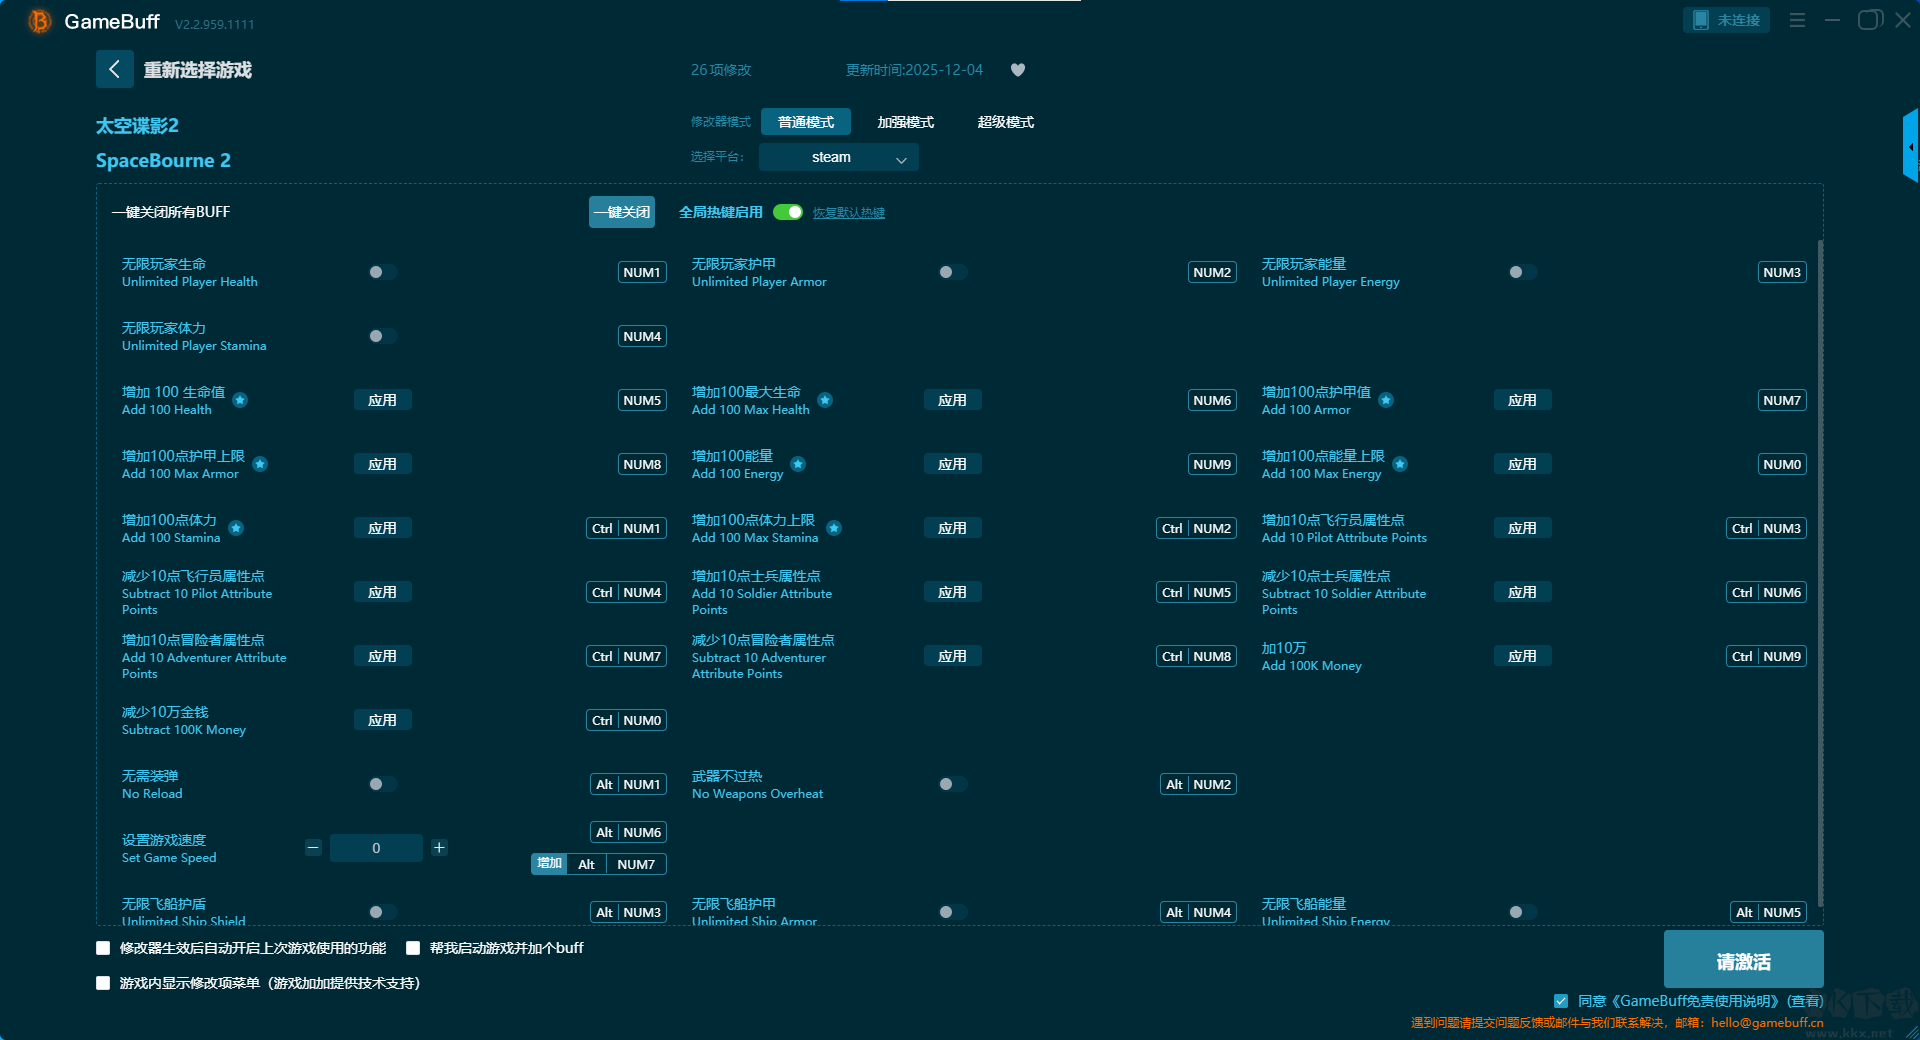
Task: Click the activate button
Action: click(x=1744, y=960)
